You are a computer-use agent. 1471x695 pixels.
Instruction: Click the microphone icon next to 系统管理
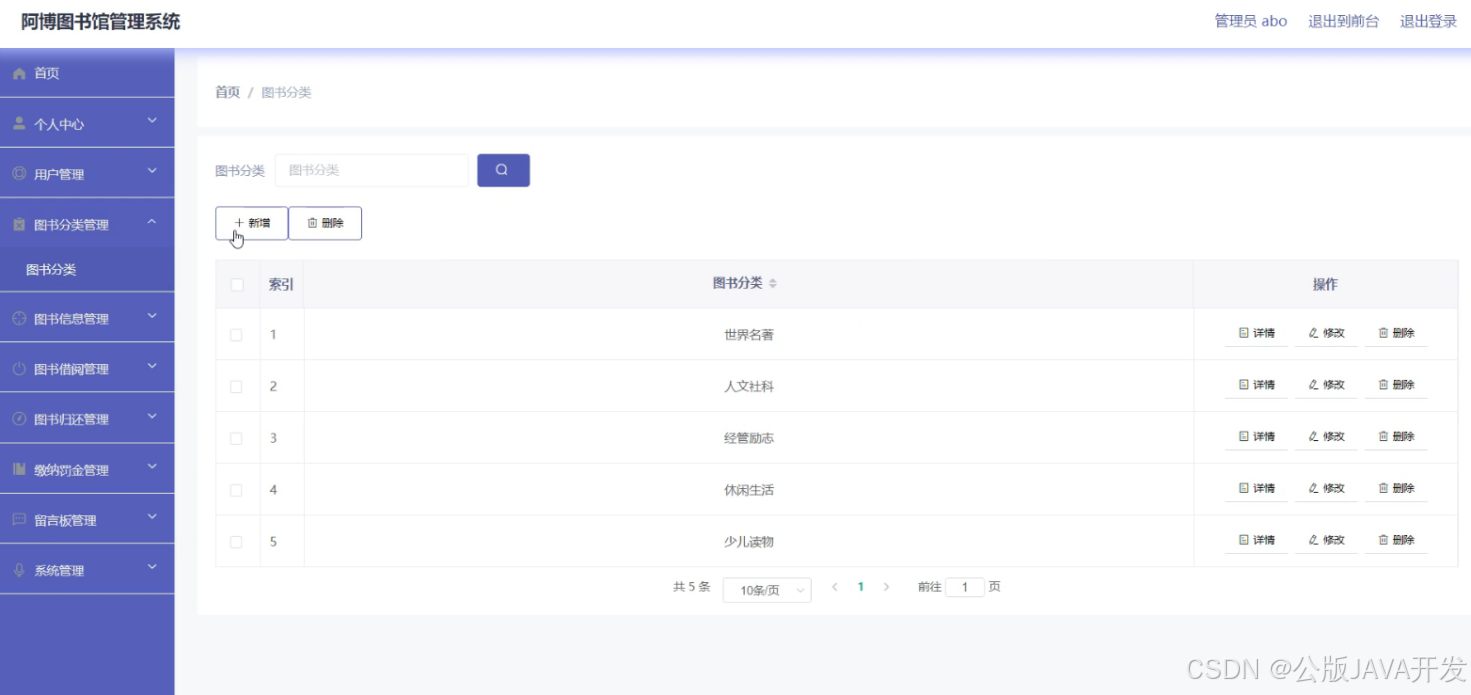pos(19,570)
